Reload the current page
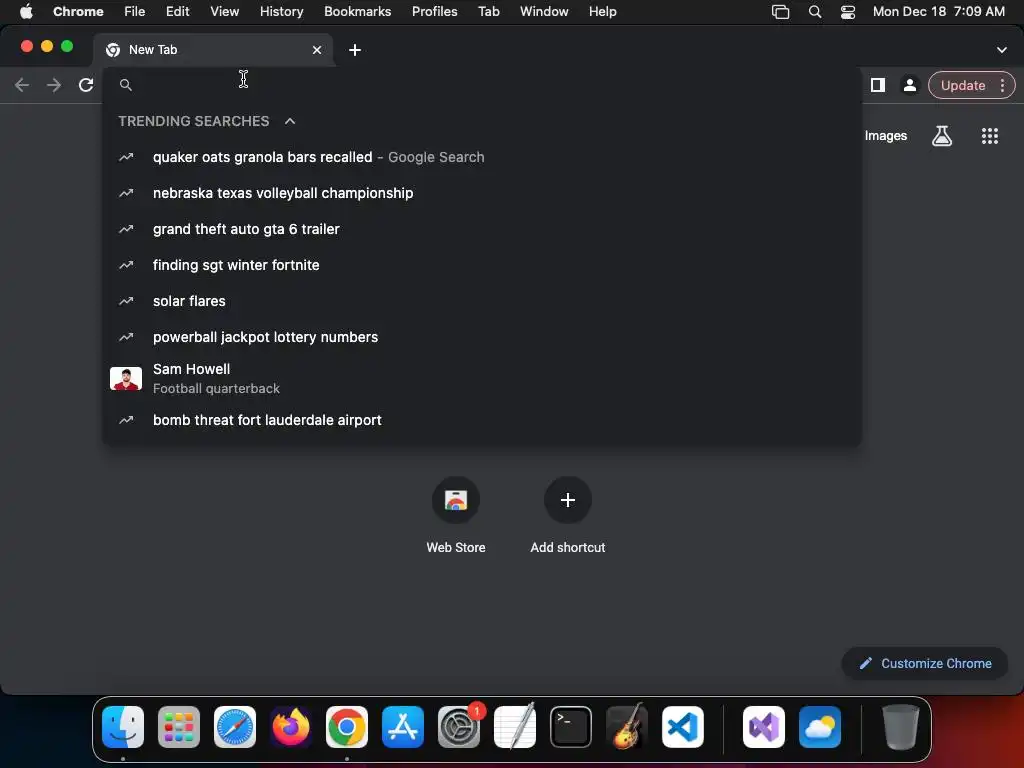Screen dimensions: 1024x768 tap(86, 85)
